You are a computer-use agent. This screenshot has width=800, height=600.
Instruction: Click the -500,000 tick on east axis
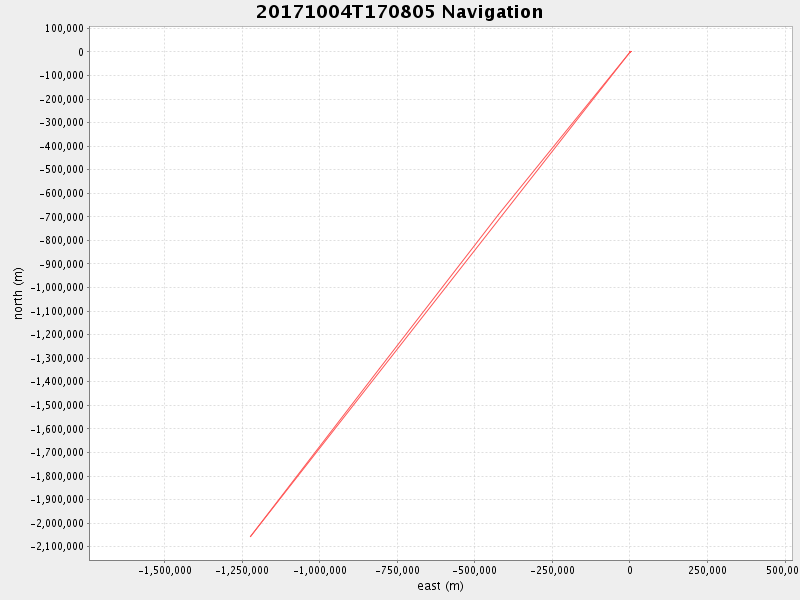coord(475,571)
